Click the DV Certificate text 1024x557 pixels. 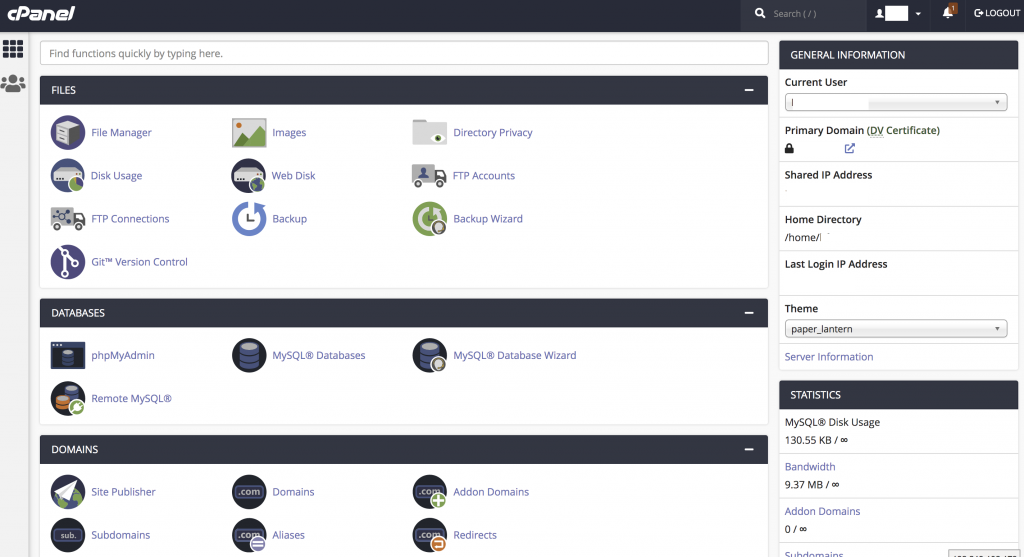[905, 130]
